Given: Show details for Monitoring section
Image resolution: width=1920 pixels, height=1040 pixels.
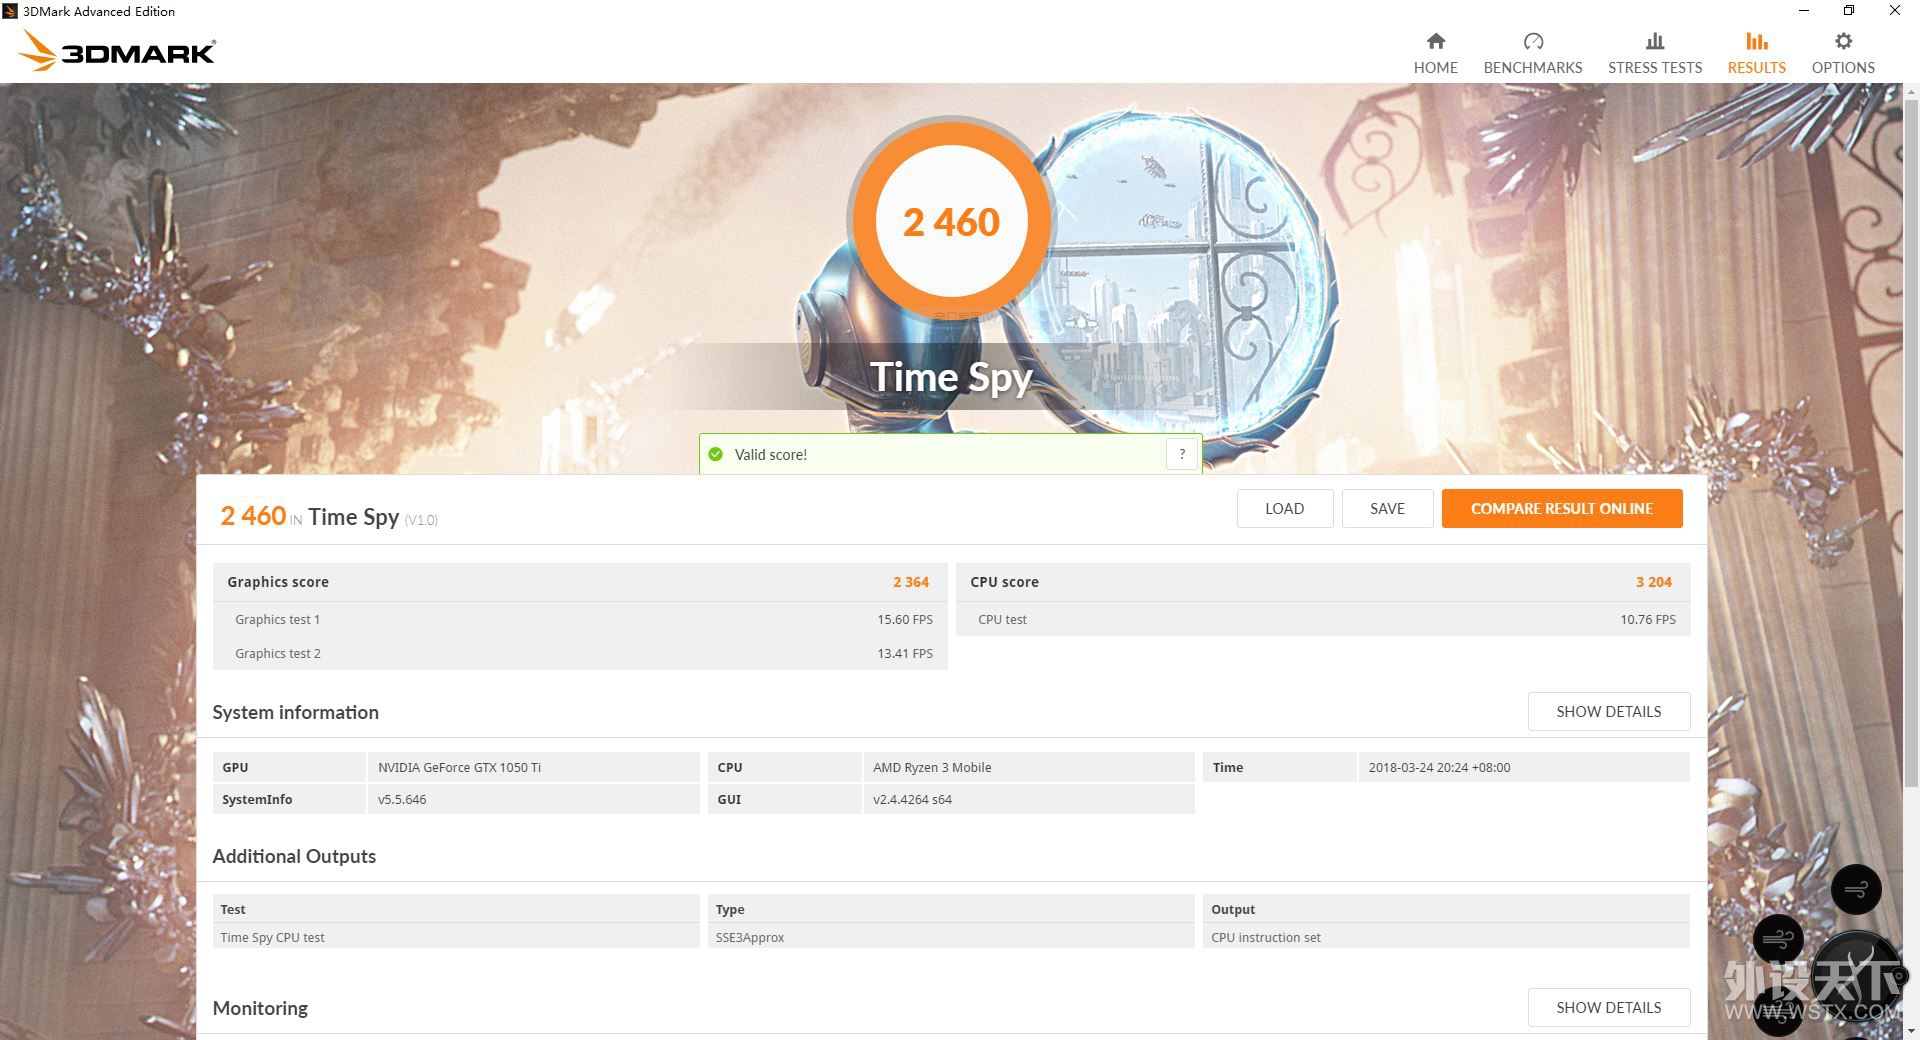Looking at the screenshot, I should [x=1609, y=1007].
